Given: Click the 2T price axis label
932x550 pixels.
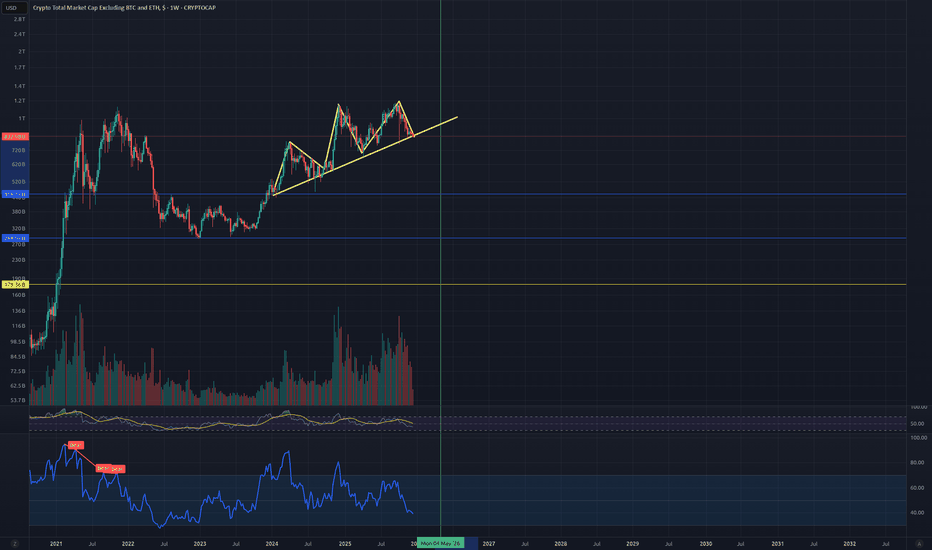Looking at the screenshot, I should pos(21,52).
